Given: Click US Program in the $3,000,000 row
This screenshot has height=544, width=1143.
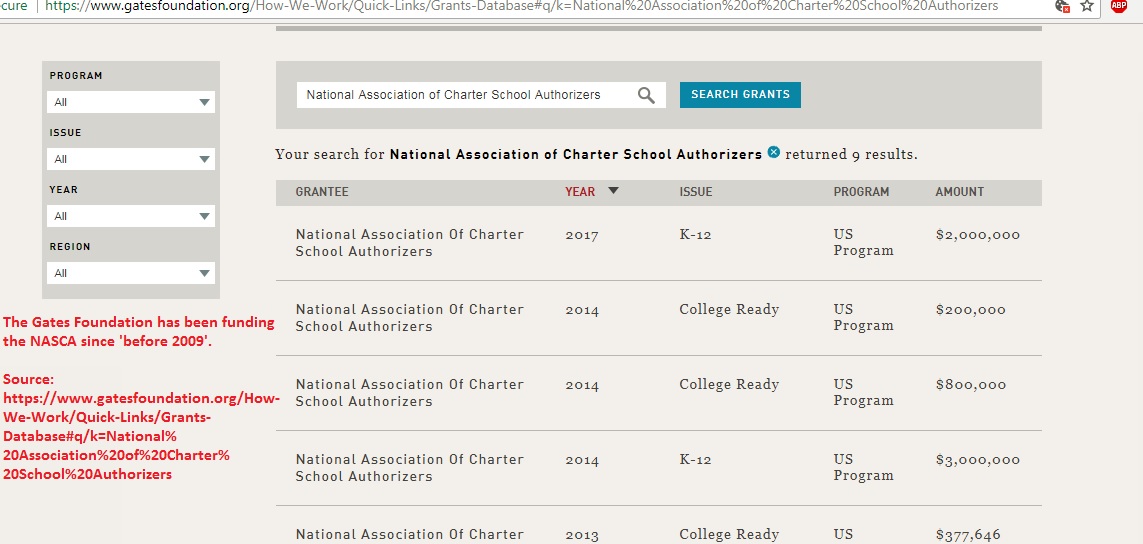Looking at the screenshot, I should pos(863,467).
